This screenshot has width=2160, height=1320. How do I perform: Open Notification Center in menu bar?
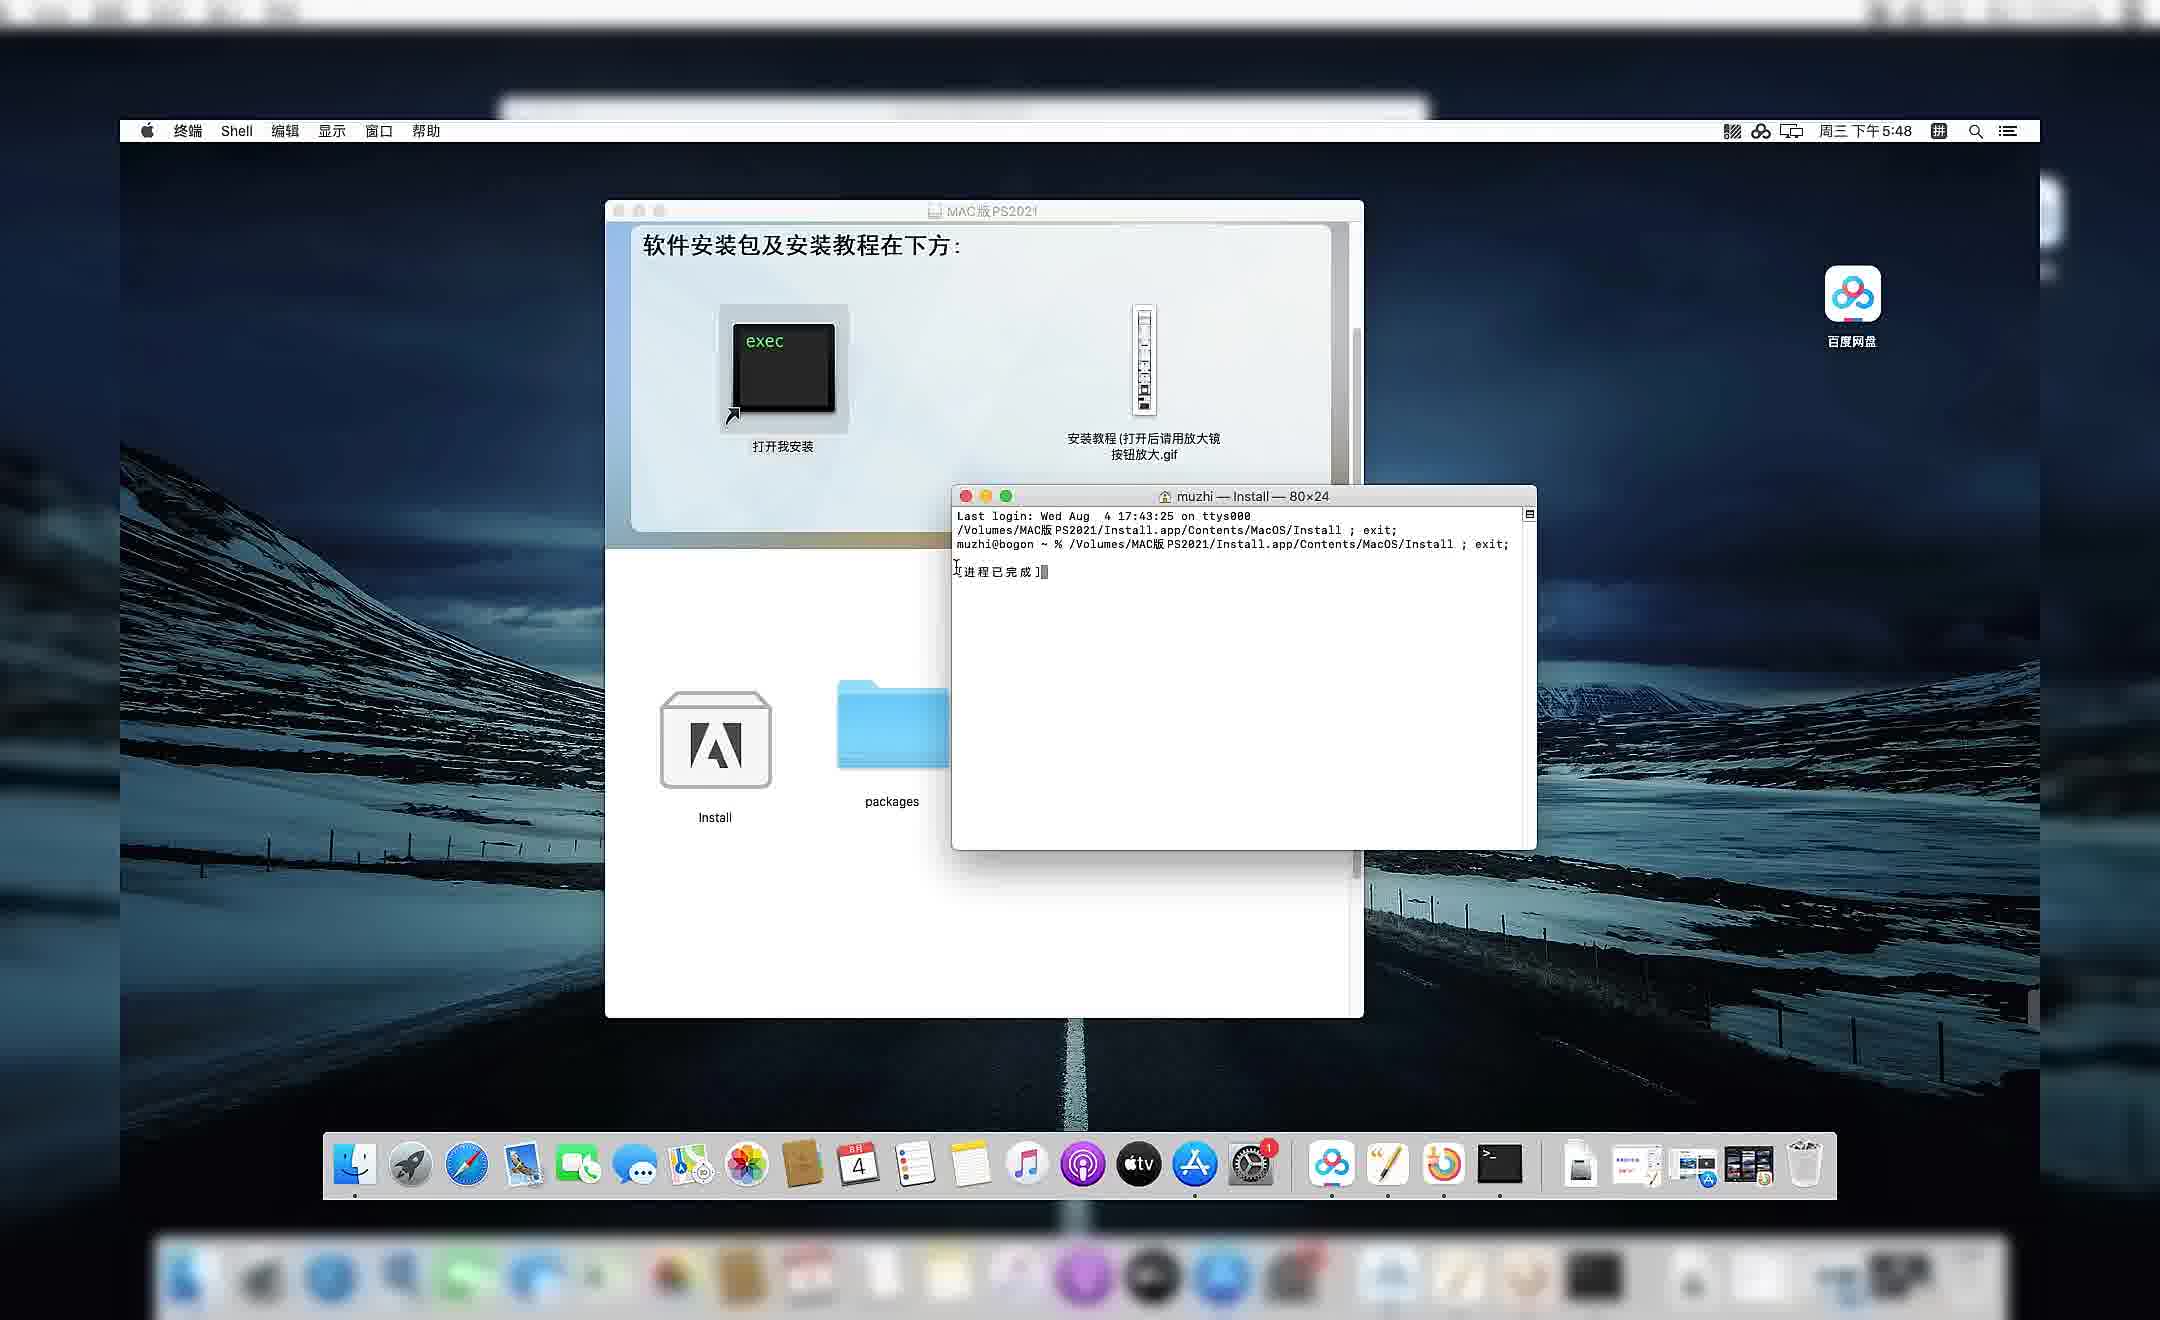[x=2007, y=131]
